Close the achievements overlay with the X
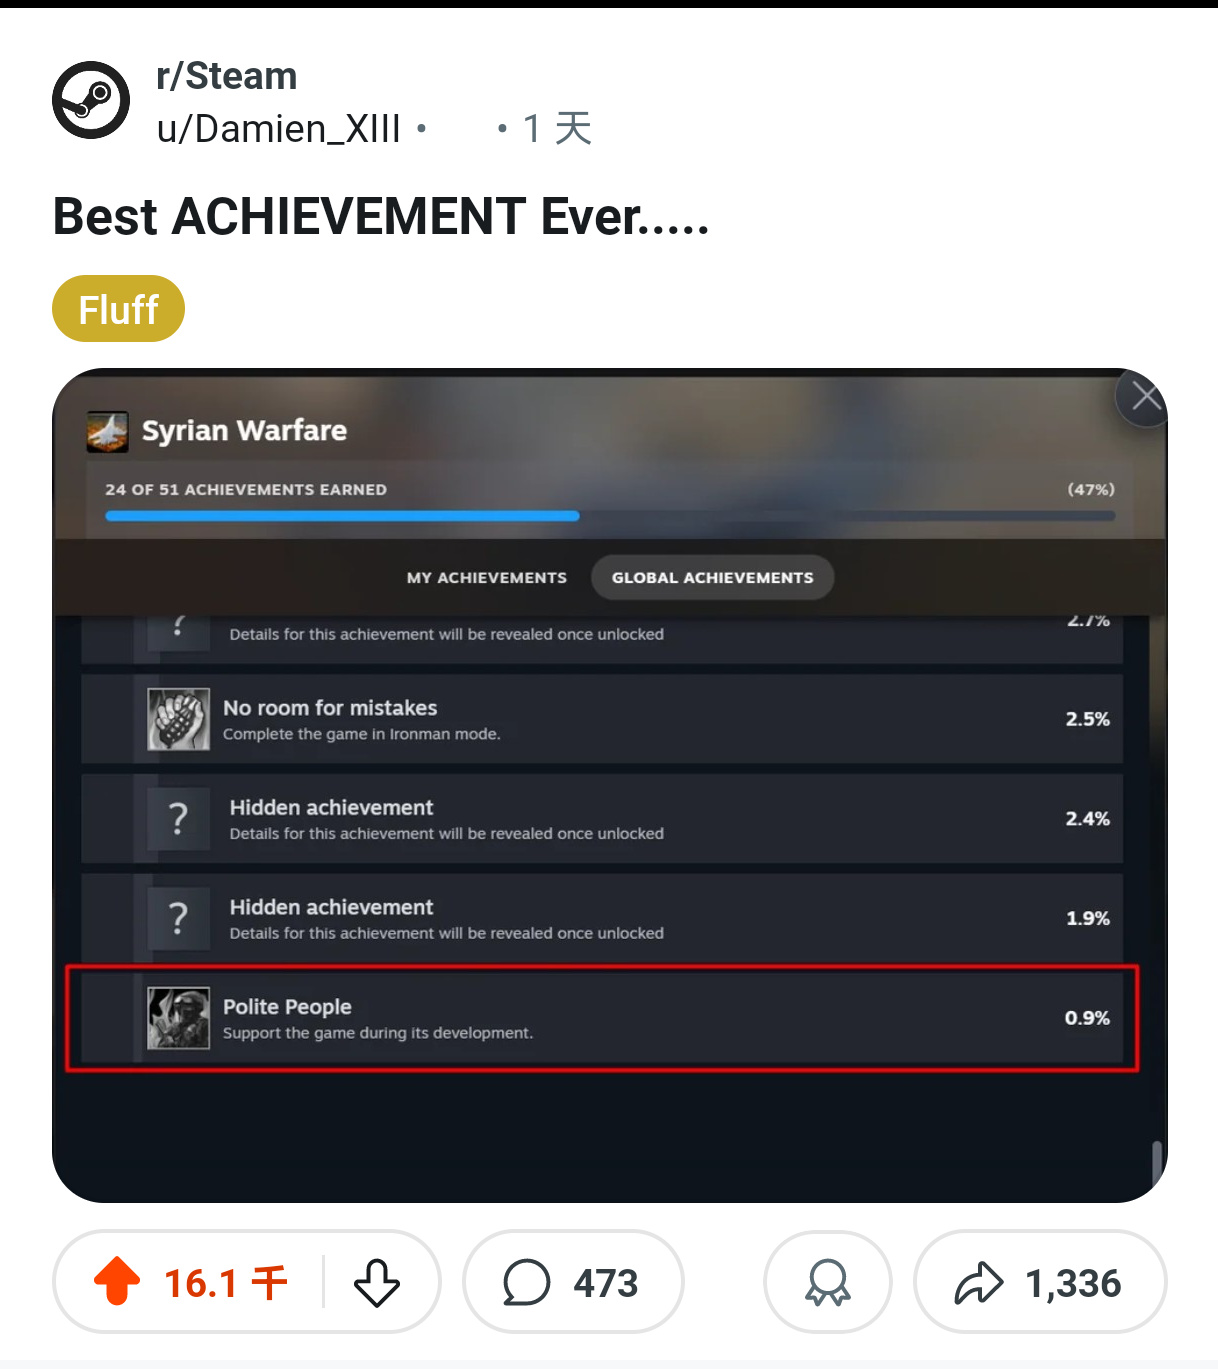Screen dimensions: 1218x1369 tap(1145, 398)
